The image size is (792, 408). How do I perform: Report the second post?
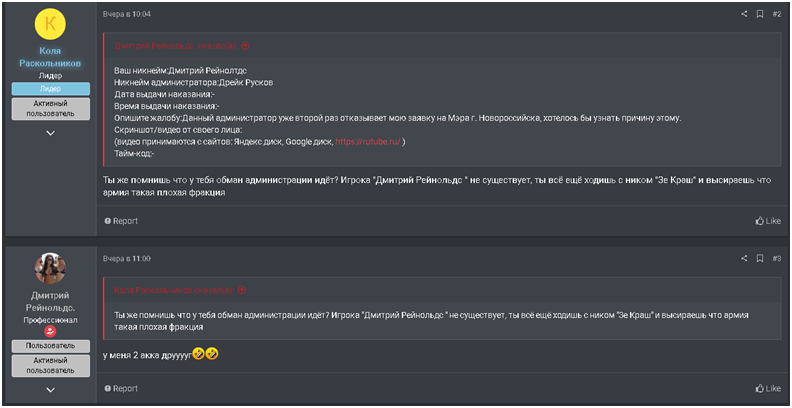pyautogui.click(x=121, y=388)
